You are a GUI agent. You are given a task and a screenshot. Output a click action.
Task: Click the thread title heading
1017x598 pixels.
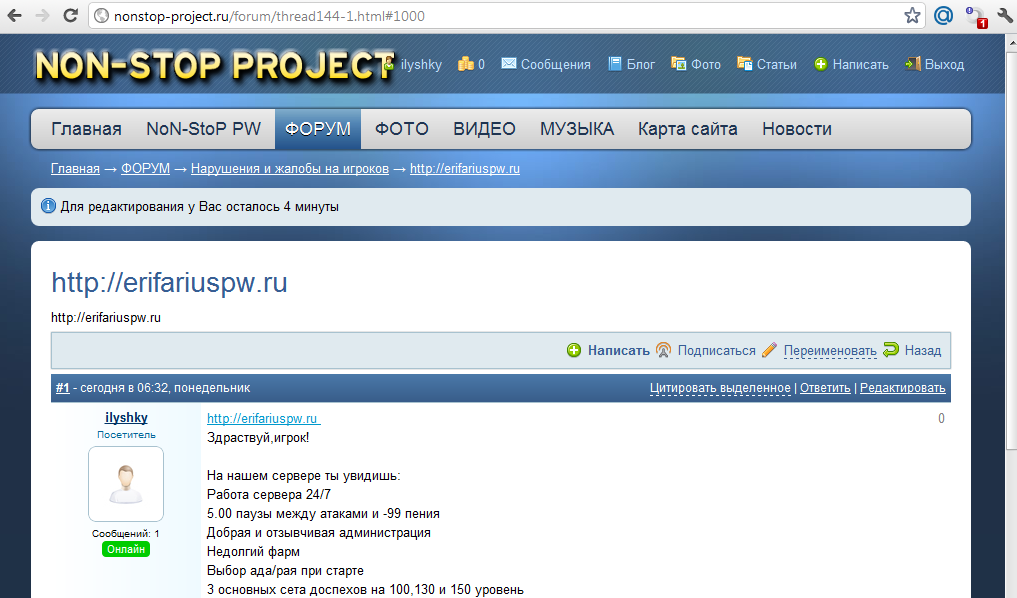[169, 282]
